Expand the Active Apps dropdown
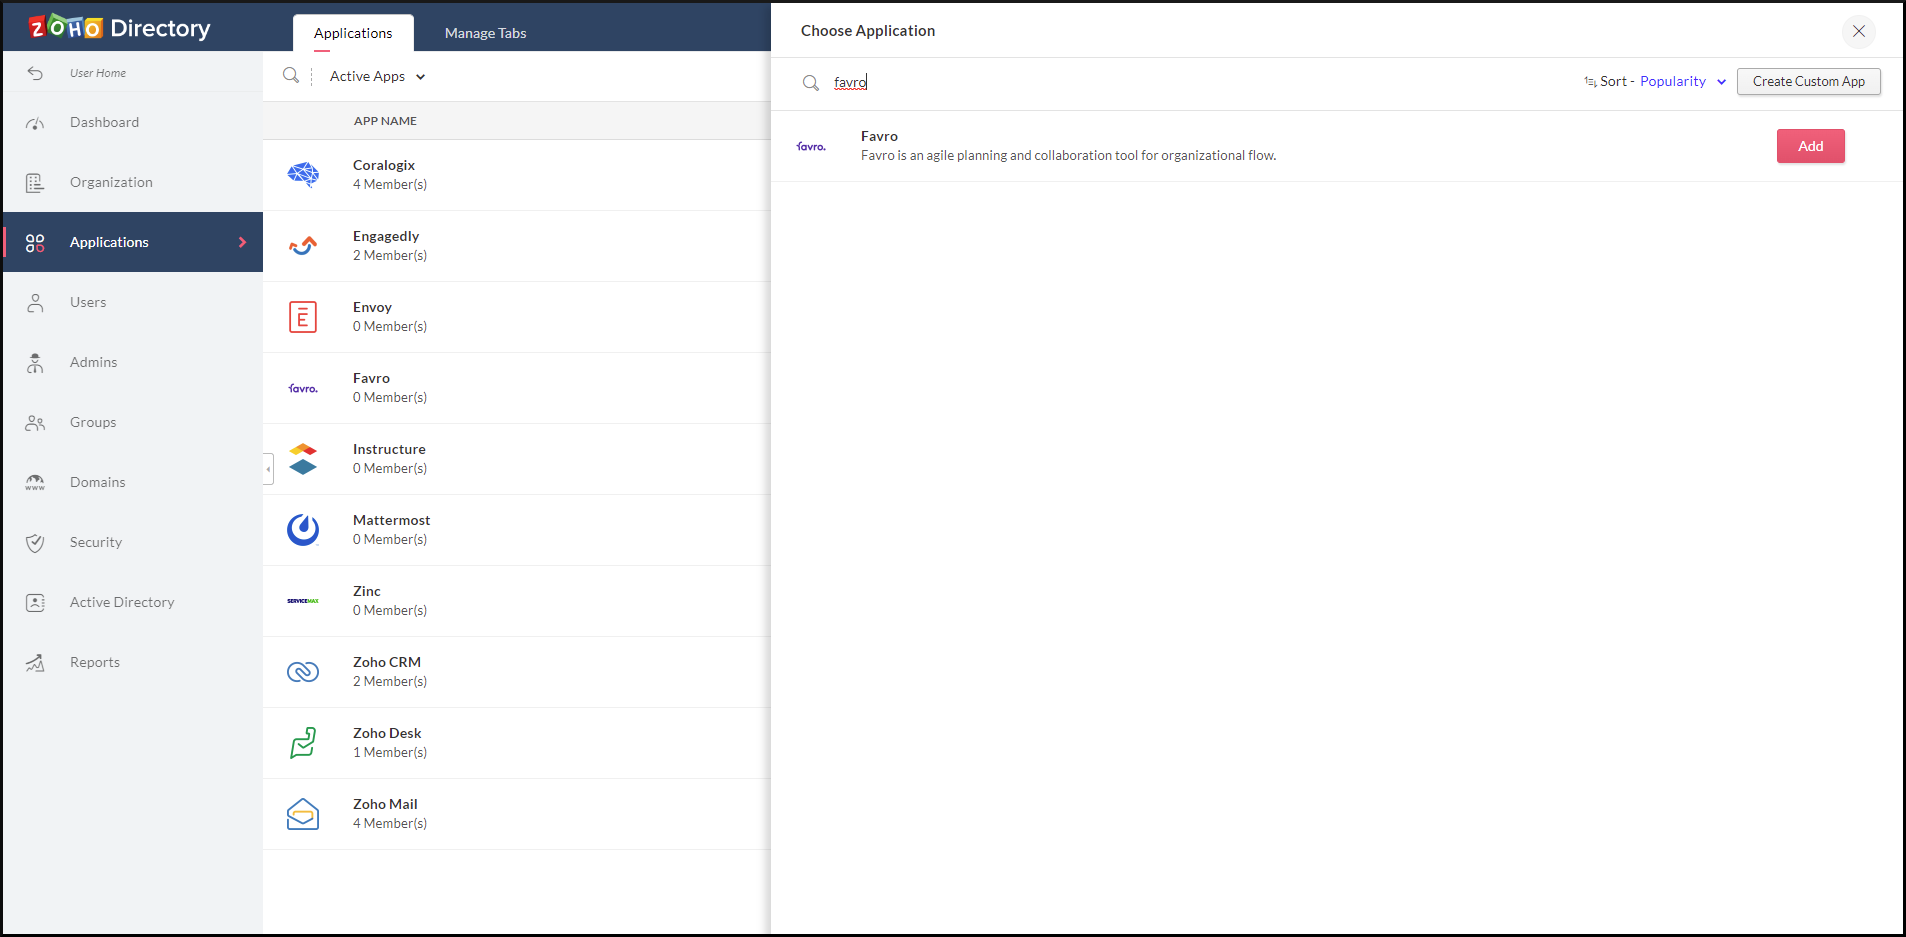This screenshot has height=937, width=1906. pos(376,75)
